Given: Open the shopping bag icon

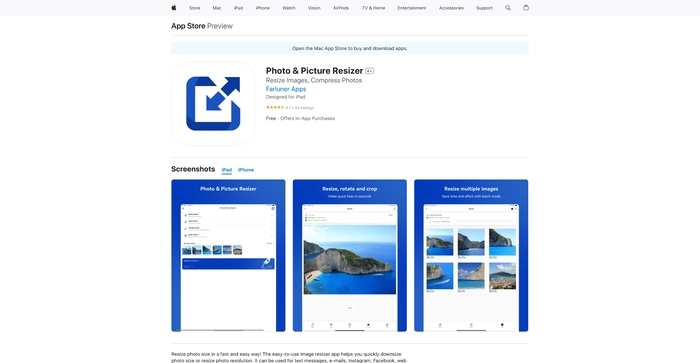Looking at the screenshot, I should point(526,8).
